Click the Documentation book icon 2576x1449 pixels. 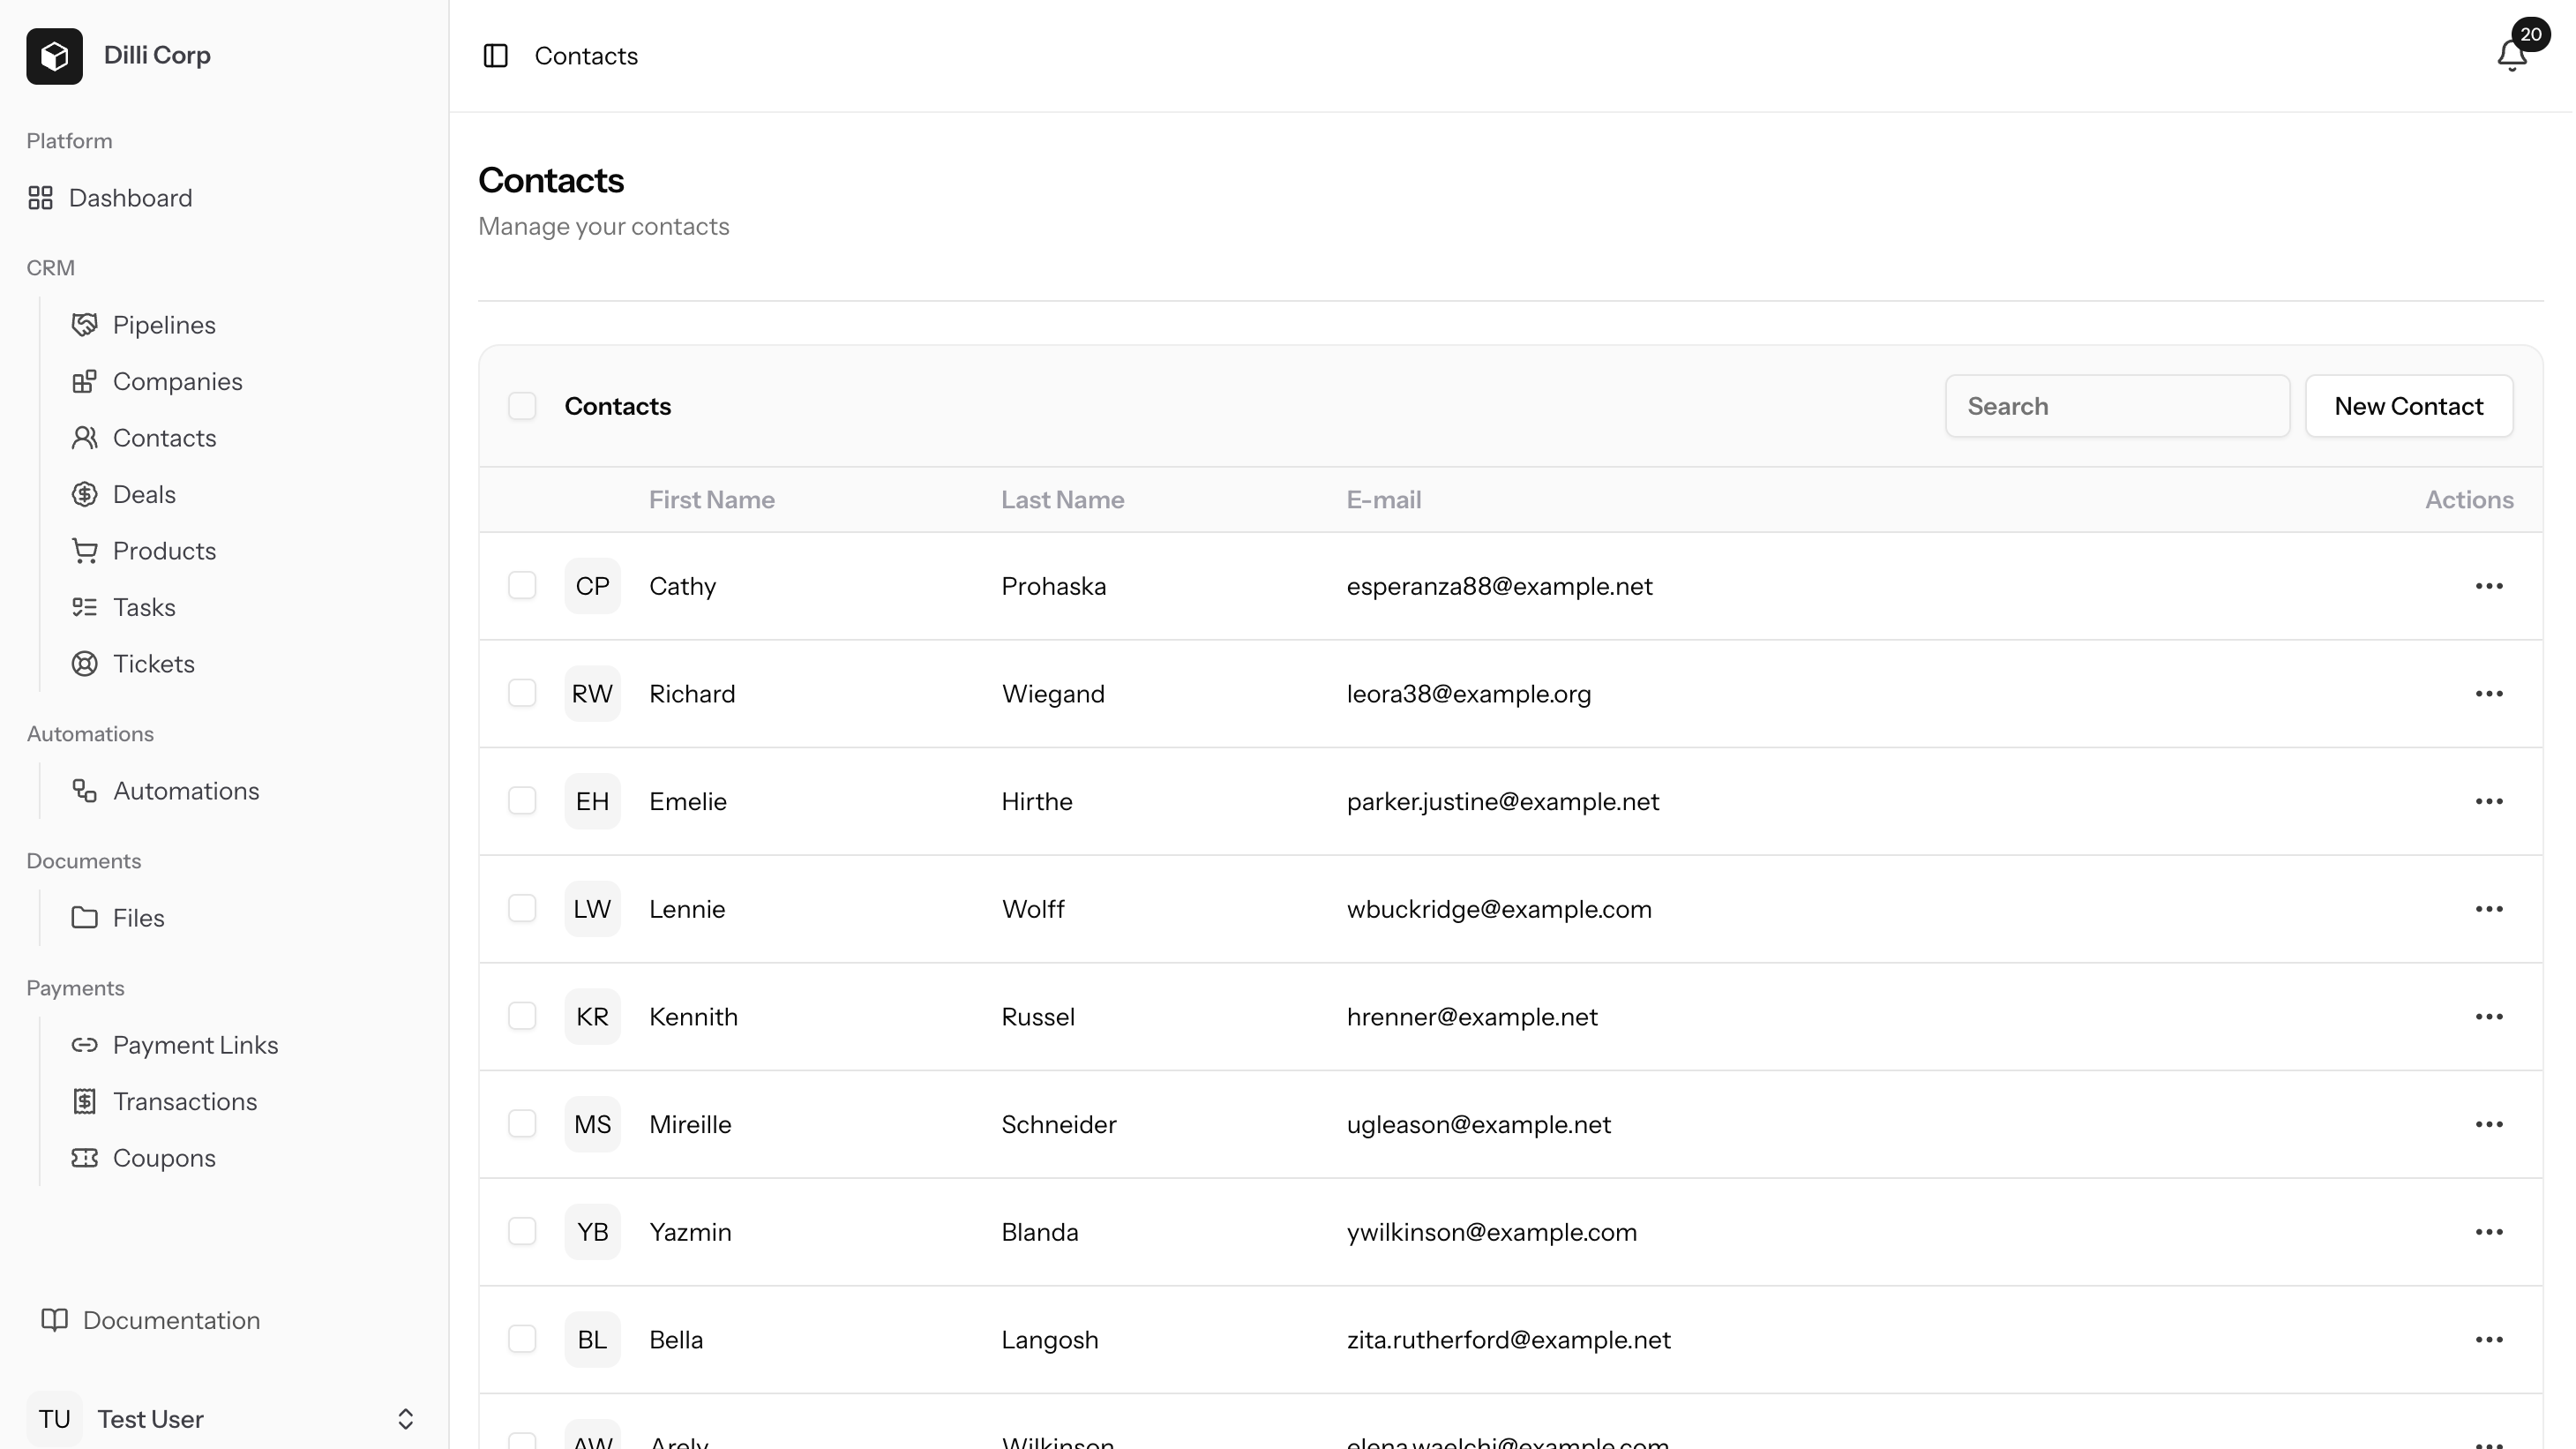click(x=55, y=1320)
